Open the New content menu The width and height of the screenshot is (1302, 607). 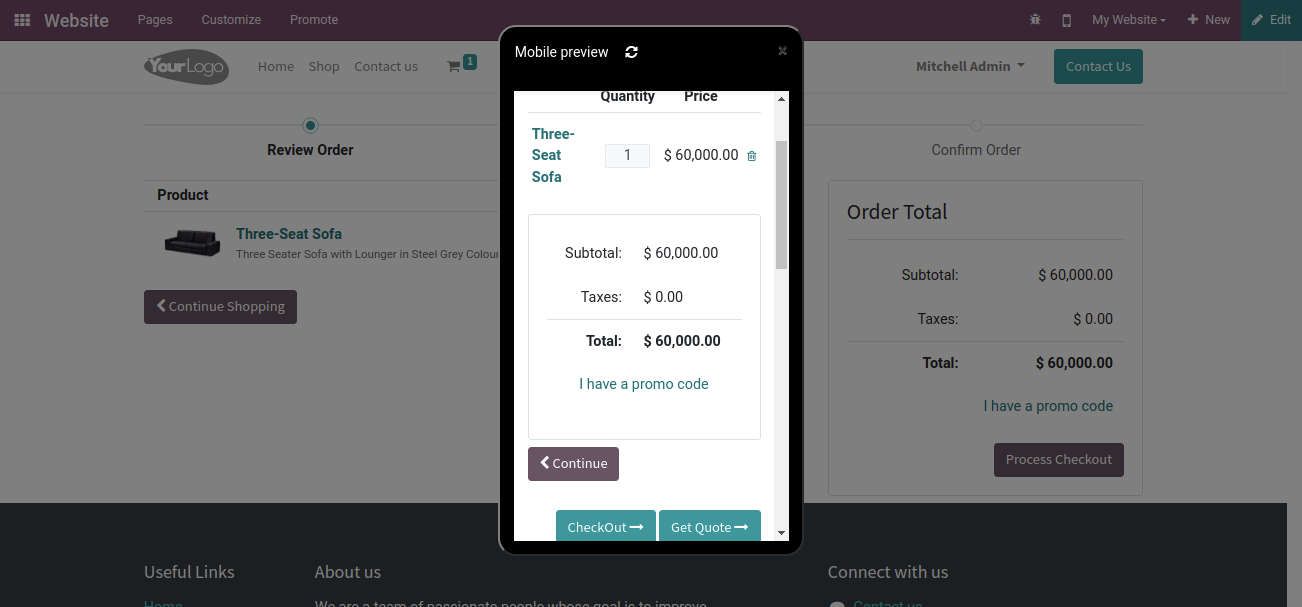coord(1208,20)
